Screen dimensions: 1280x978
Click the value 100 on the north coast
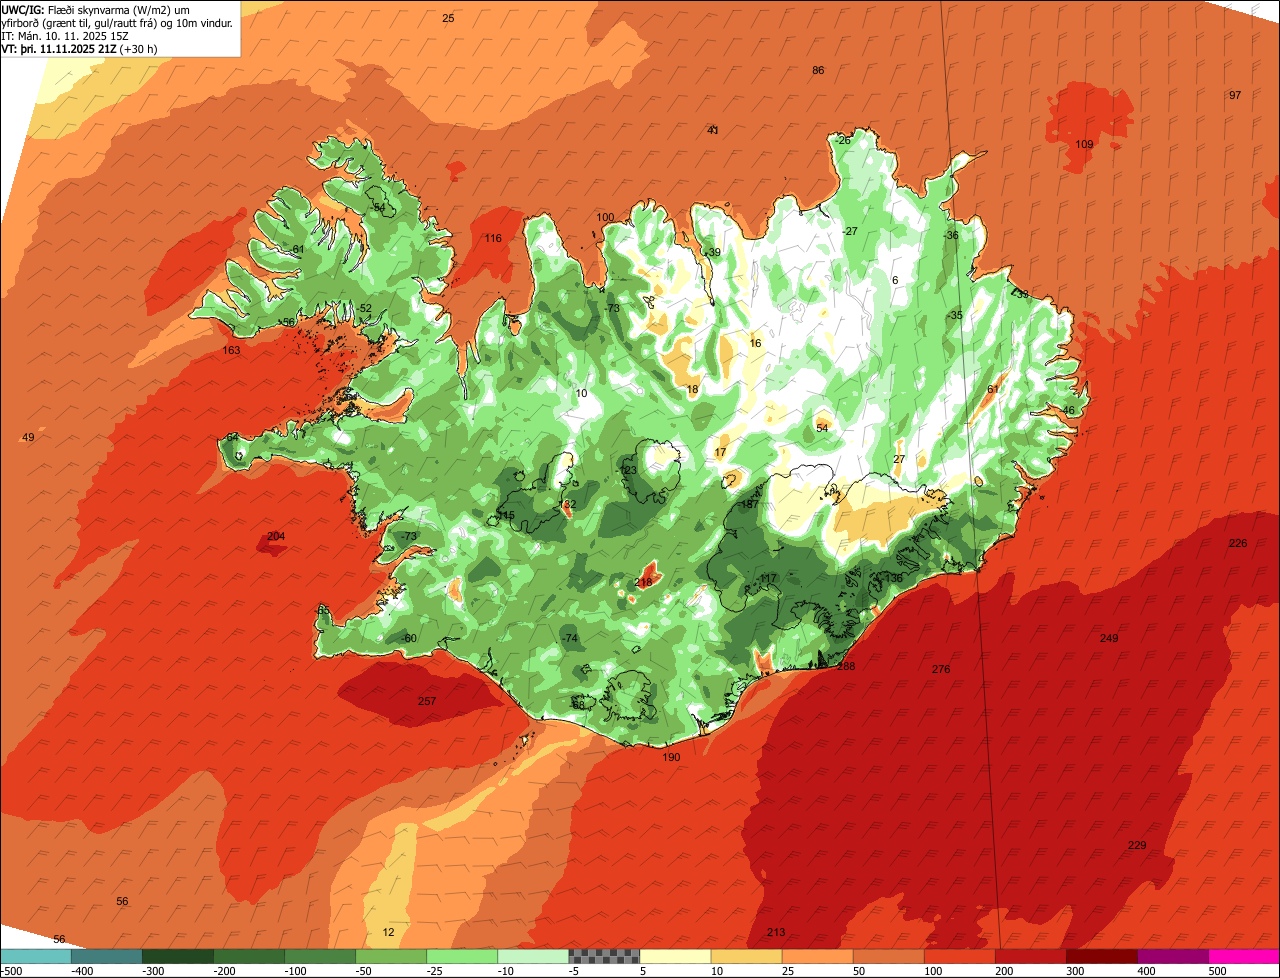point(605,217)
